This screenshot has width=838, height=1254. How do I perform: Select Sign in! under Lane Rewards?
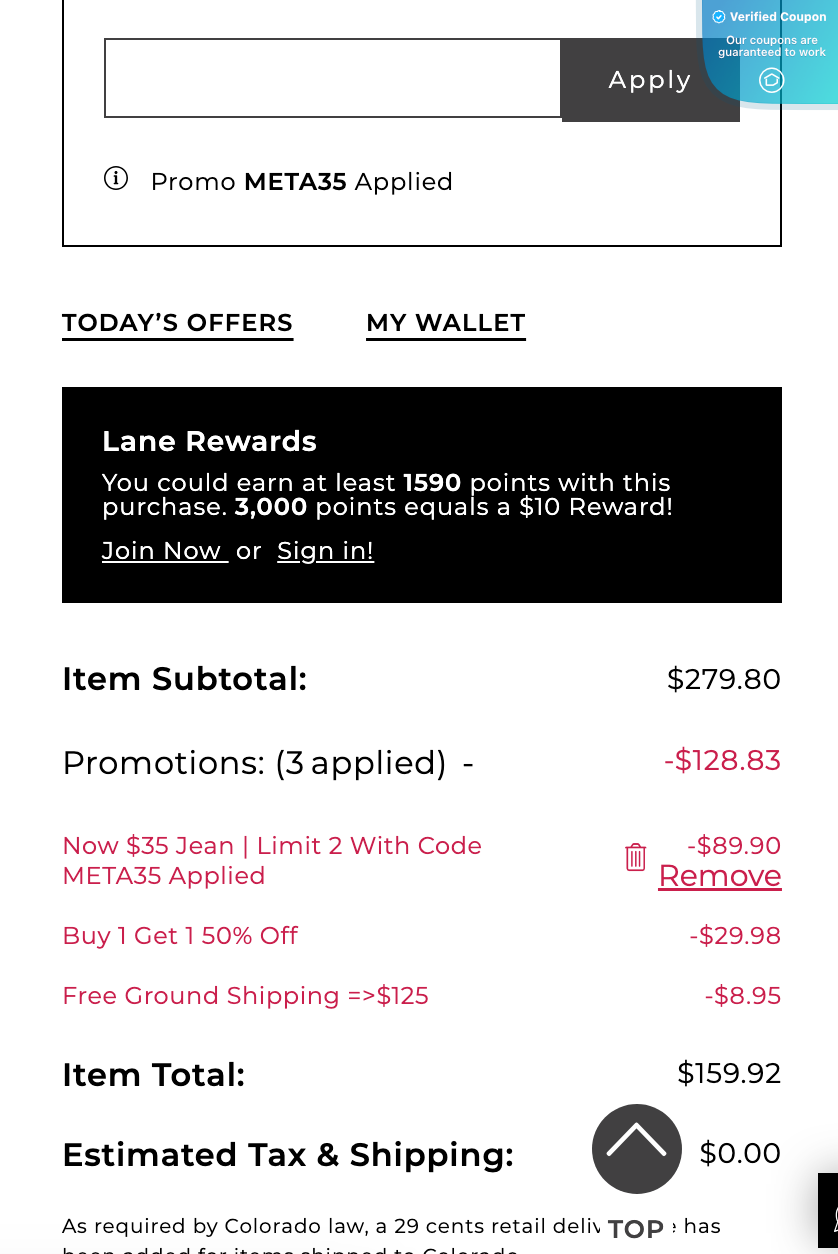325,551
